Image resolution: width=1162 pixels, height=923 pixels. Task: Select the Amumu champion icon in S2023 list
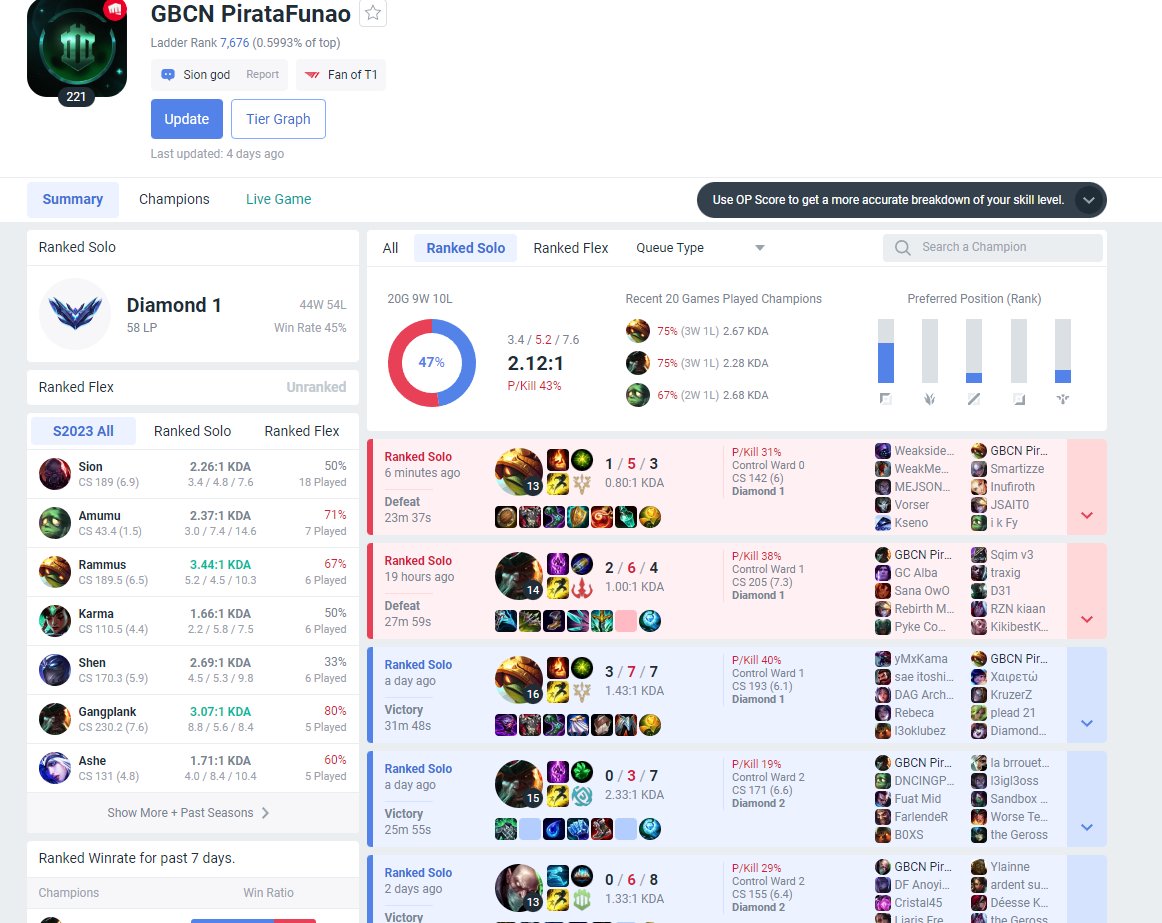55,523
